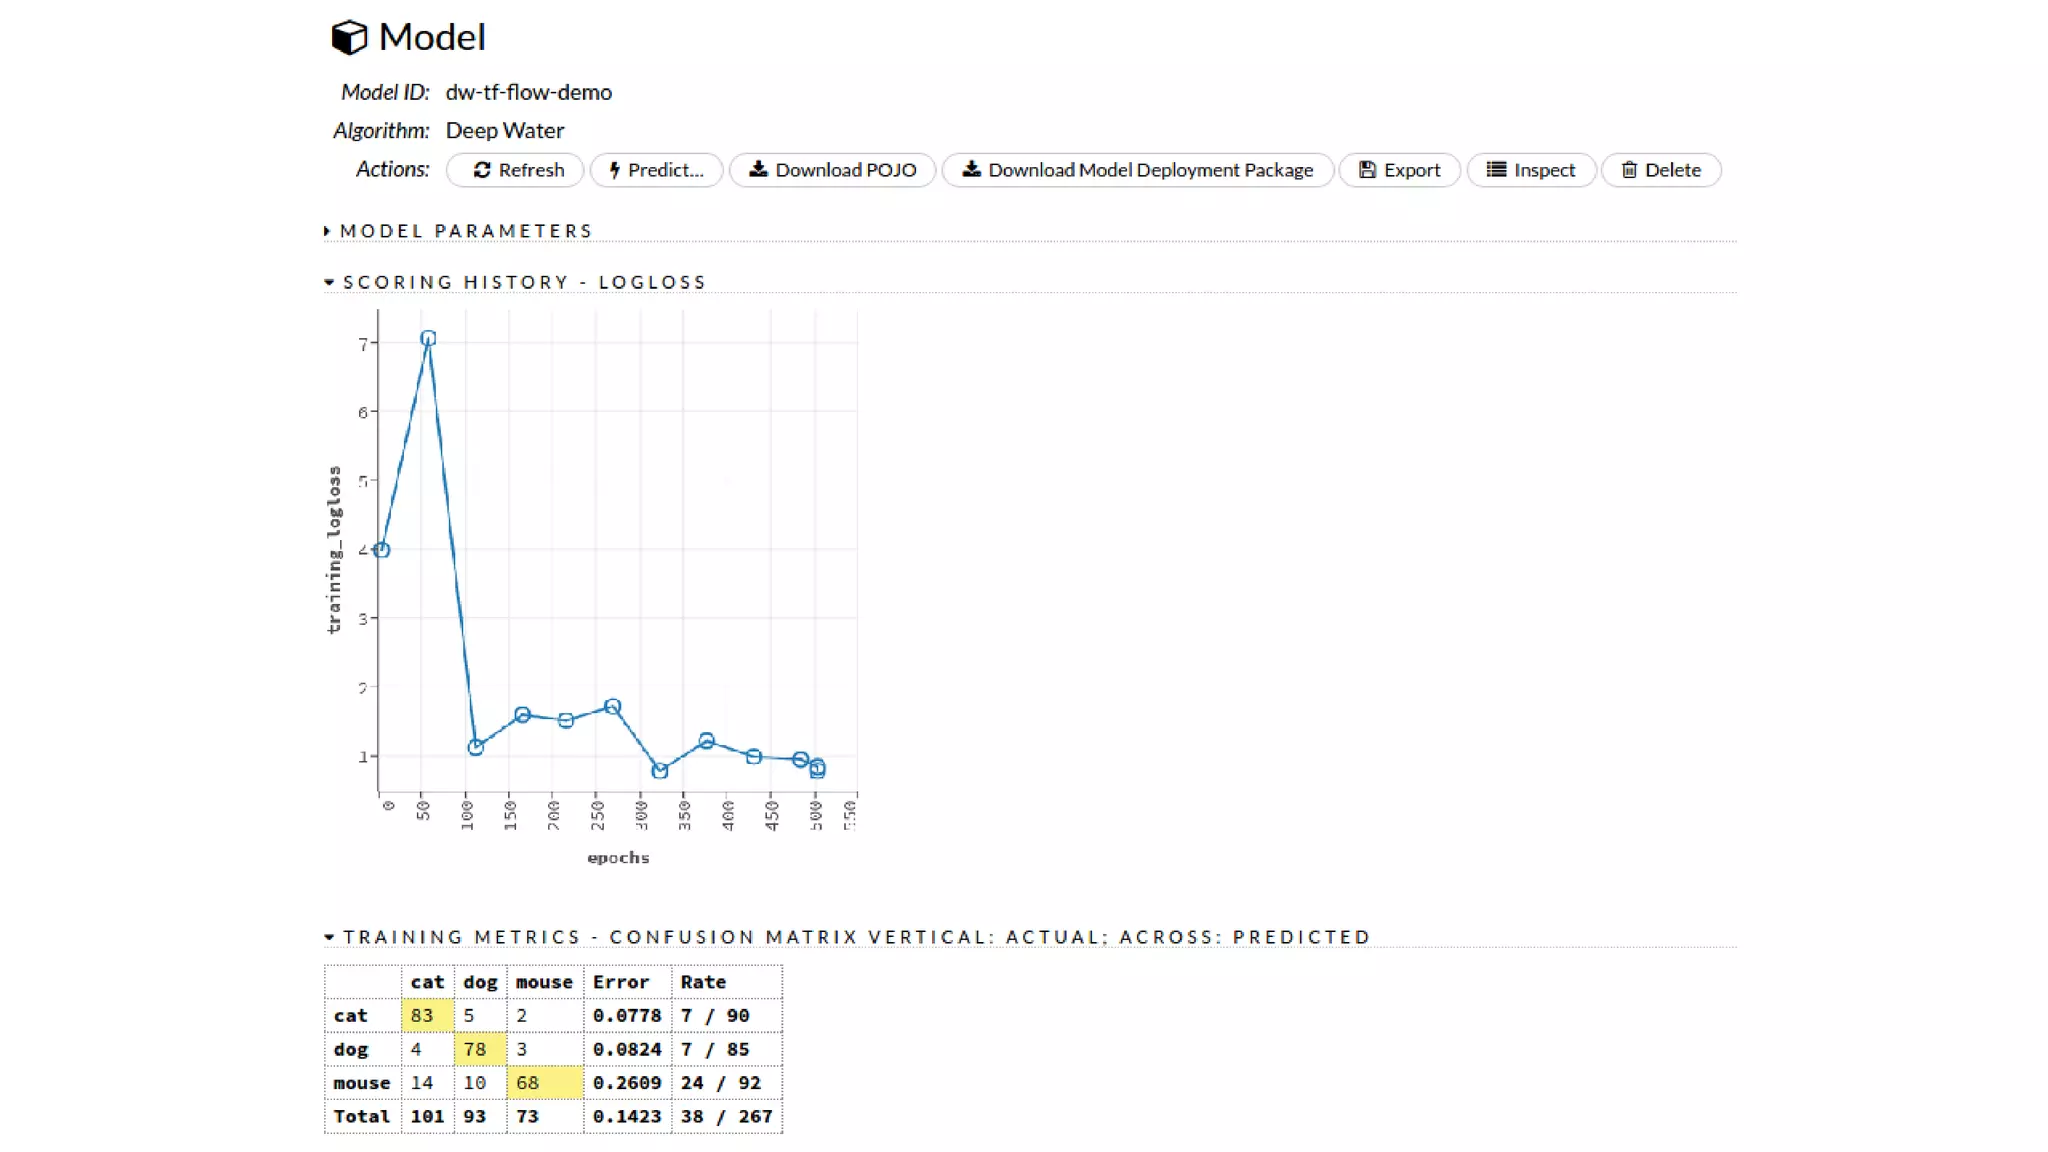Click the Predict lightning bolt icon
The width and height of the screenshot is (2048, 1152).
614,170
